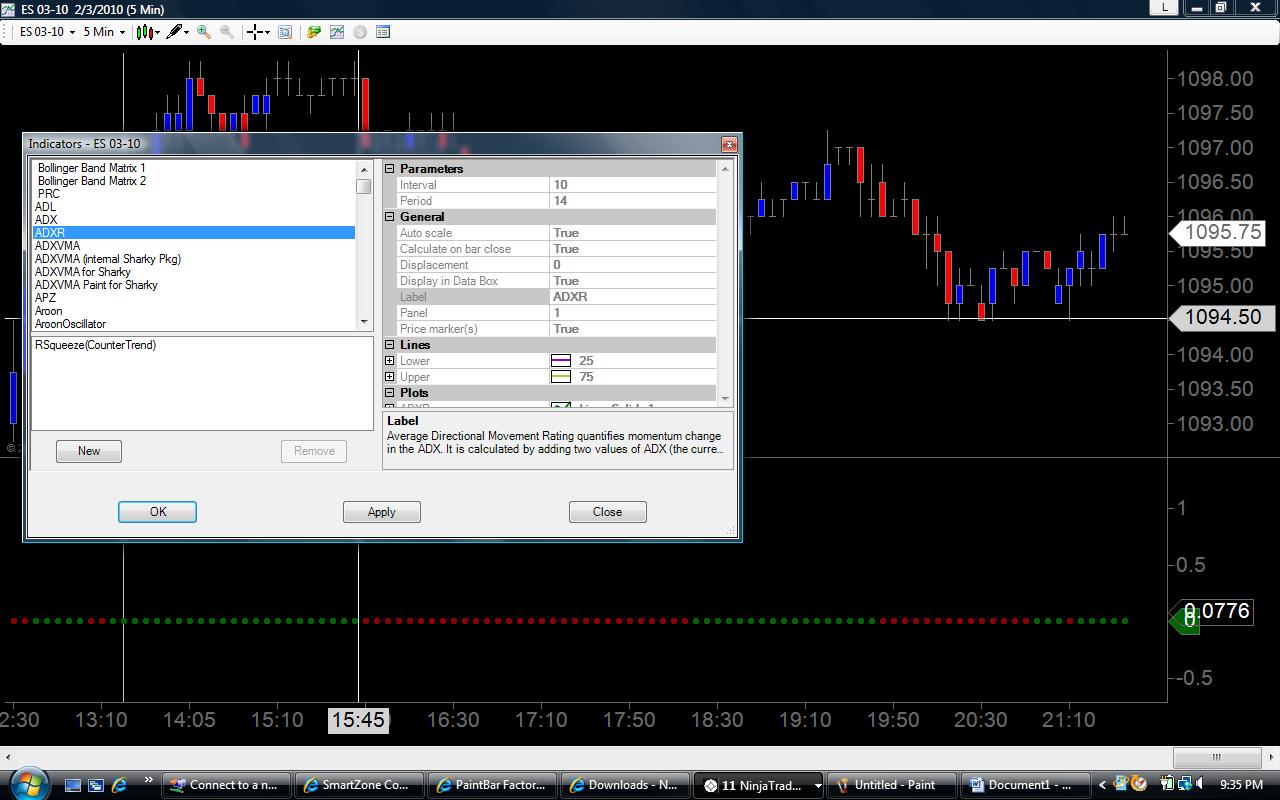The image size is (1280, 800).
Task: Click the Upper line color swatch
Action: point(561,377)
